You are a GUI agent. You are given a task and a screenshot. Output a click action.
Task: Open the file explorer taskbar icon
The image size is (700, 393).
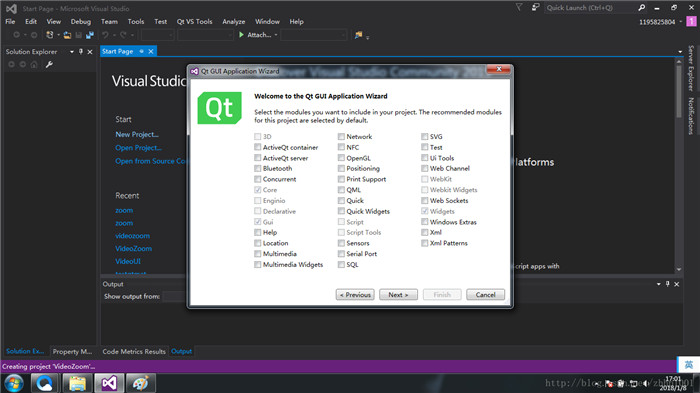click(77, 383)
